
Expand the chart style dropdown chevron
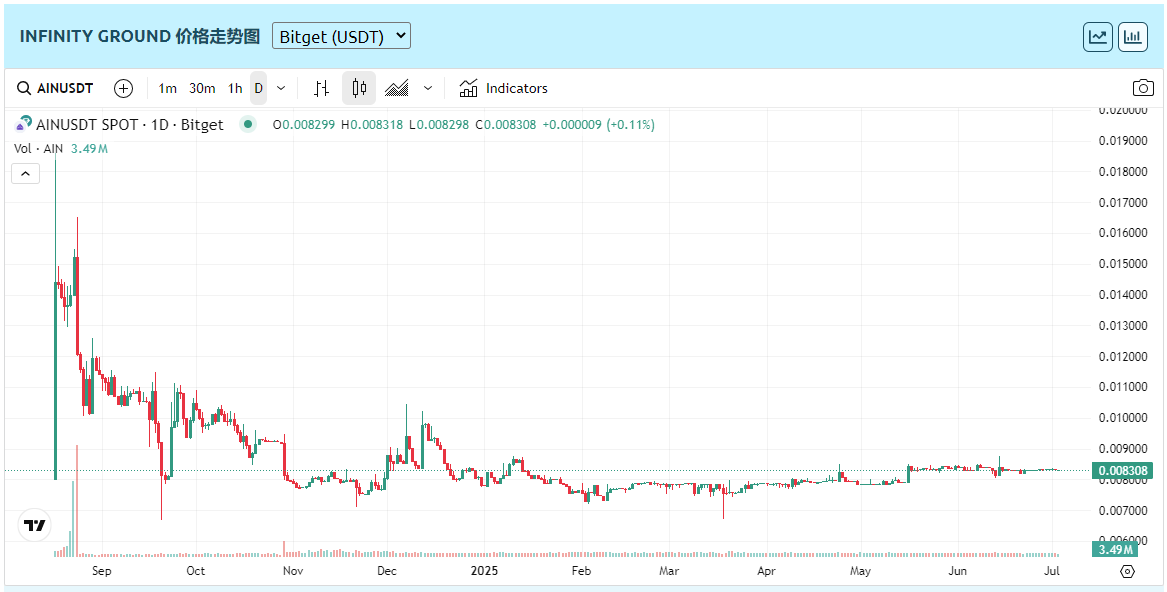pyautogui.click(x=428, y=88)
